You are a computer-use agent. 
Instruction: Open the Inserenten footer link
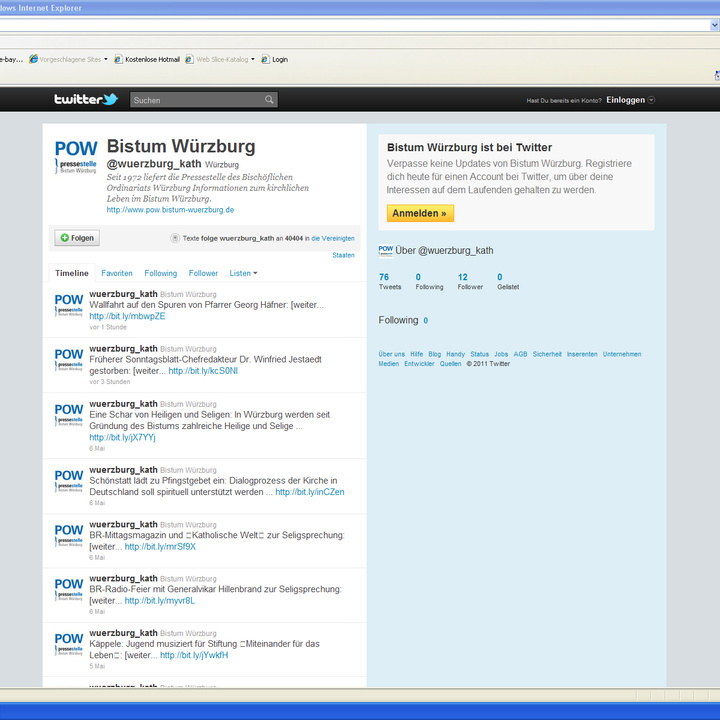pyautogui.click(x=582, y=354)
